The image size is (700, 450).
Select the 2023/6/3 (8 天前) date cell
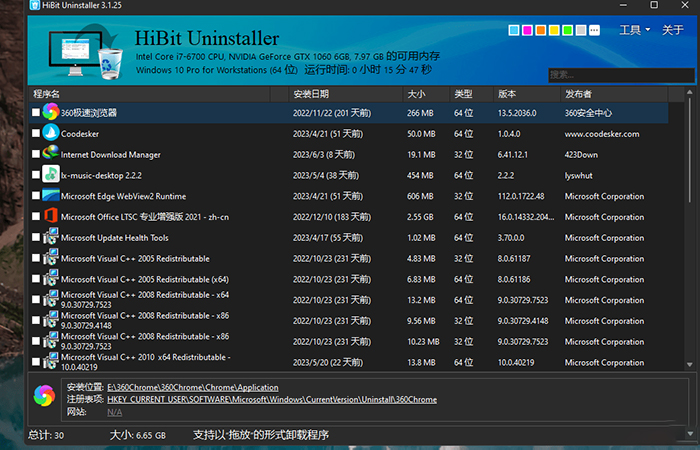324,154
